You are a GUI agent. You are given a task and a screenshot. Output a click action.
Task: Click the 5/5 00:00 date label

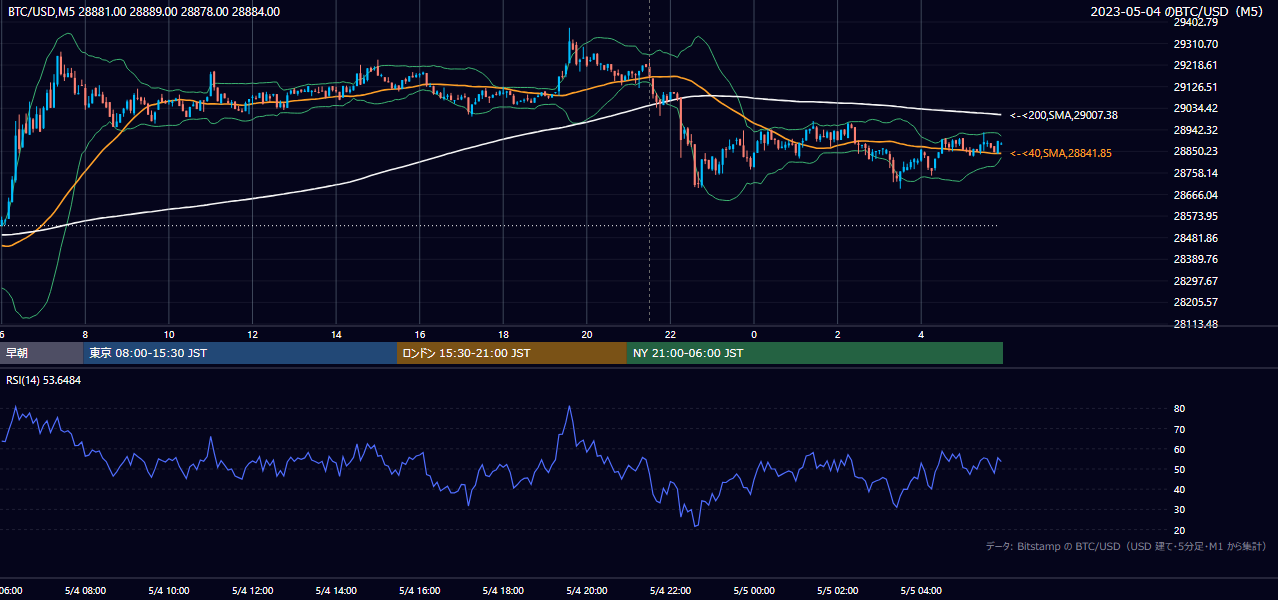(754, 591)
